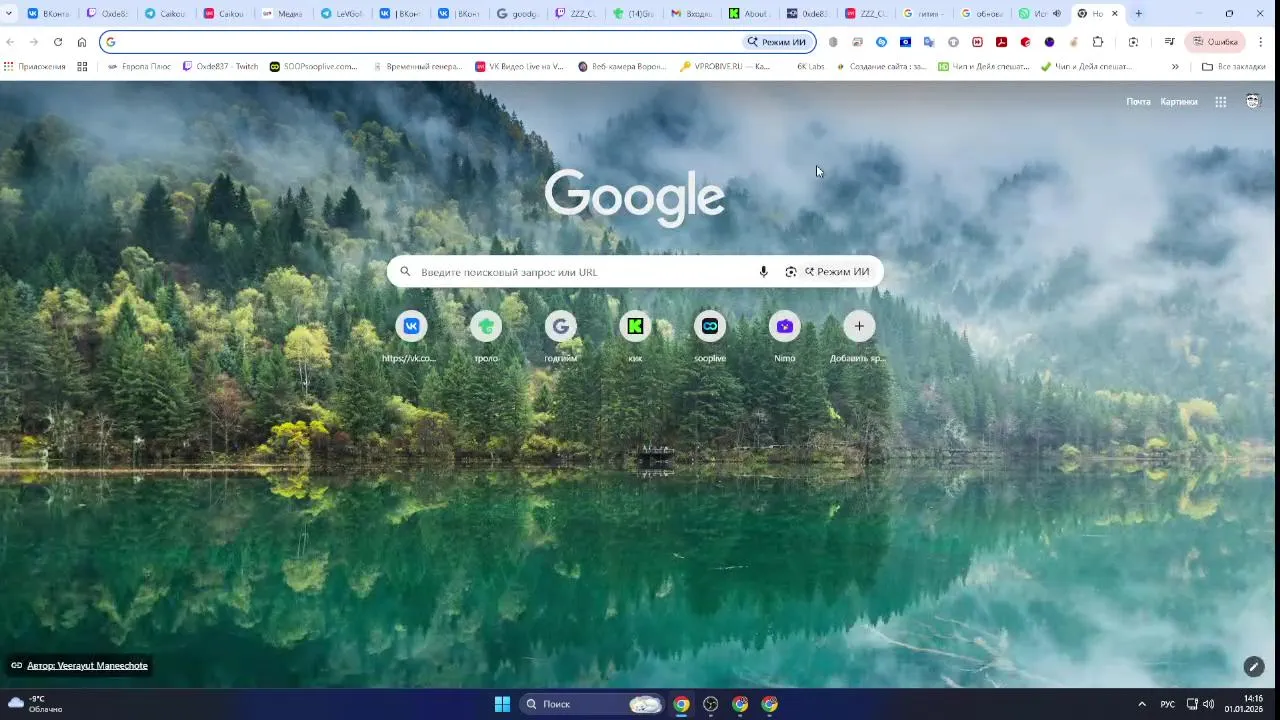
Task: Click the 'Ошибка' profile button
Action: 1215,42
